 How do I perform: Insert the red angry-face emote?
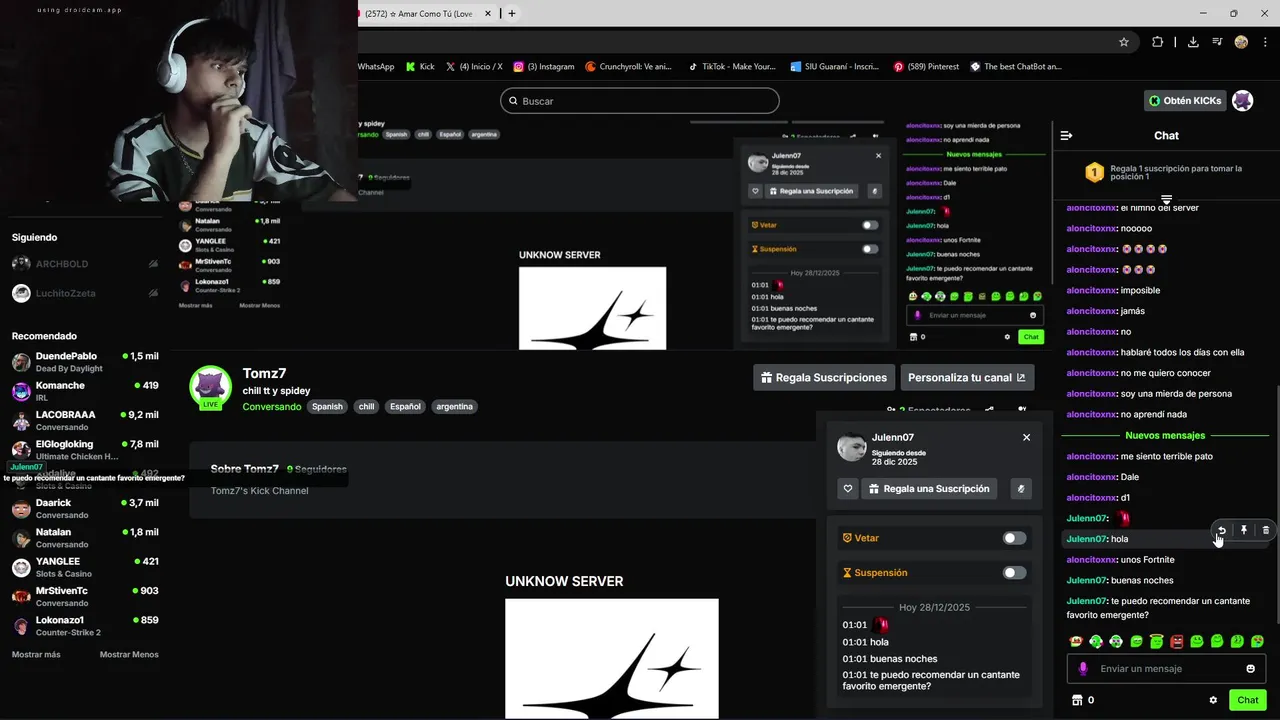(x=1177, y=641)
